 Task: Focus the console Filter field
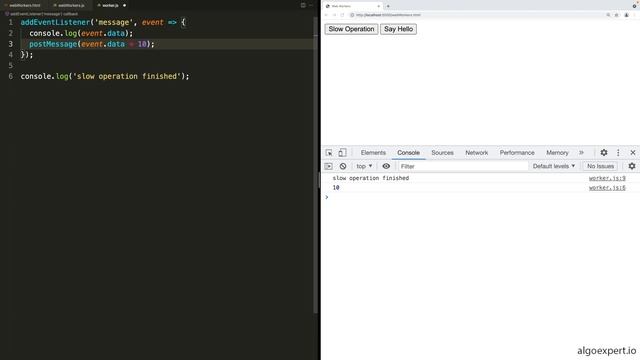pos(463,166)
